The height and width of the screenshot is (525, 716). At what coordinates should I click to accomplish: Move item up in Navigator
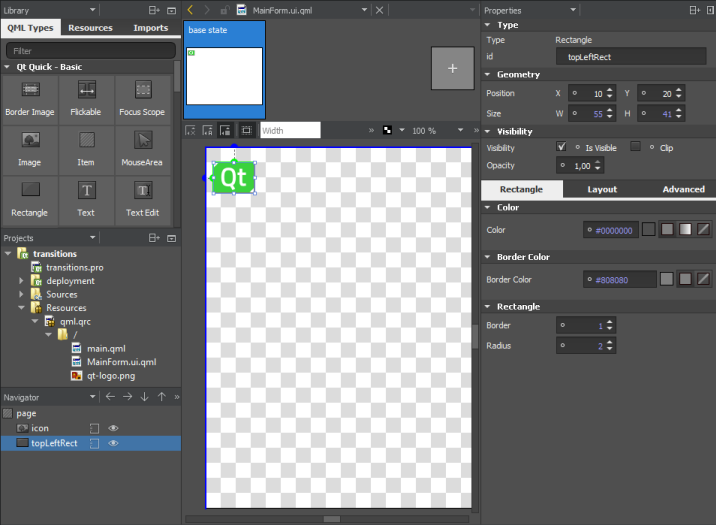pos(162,397)
